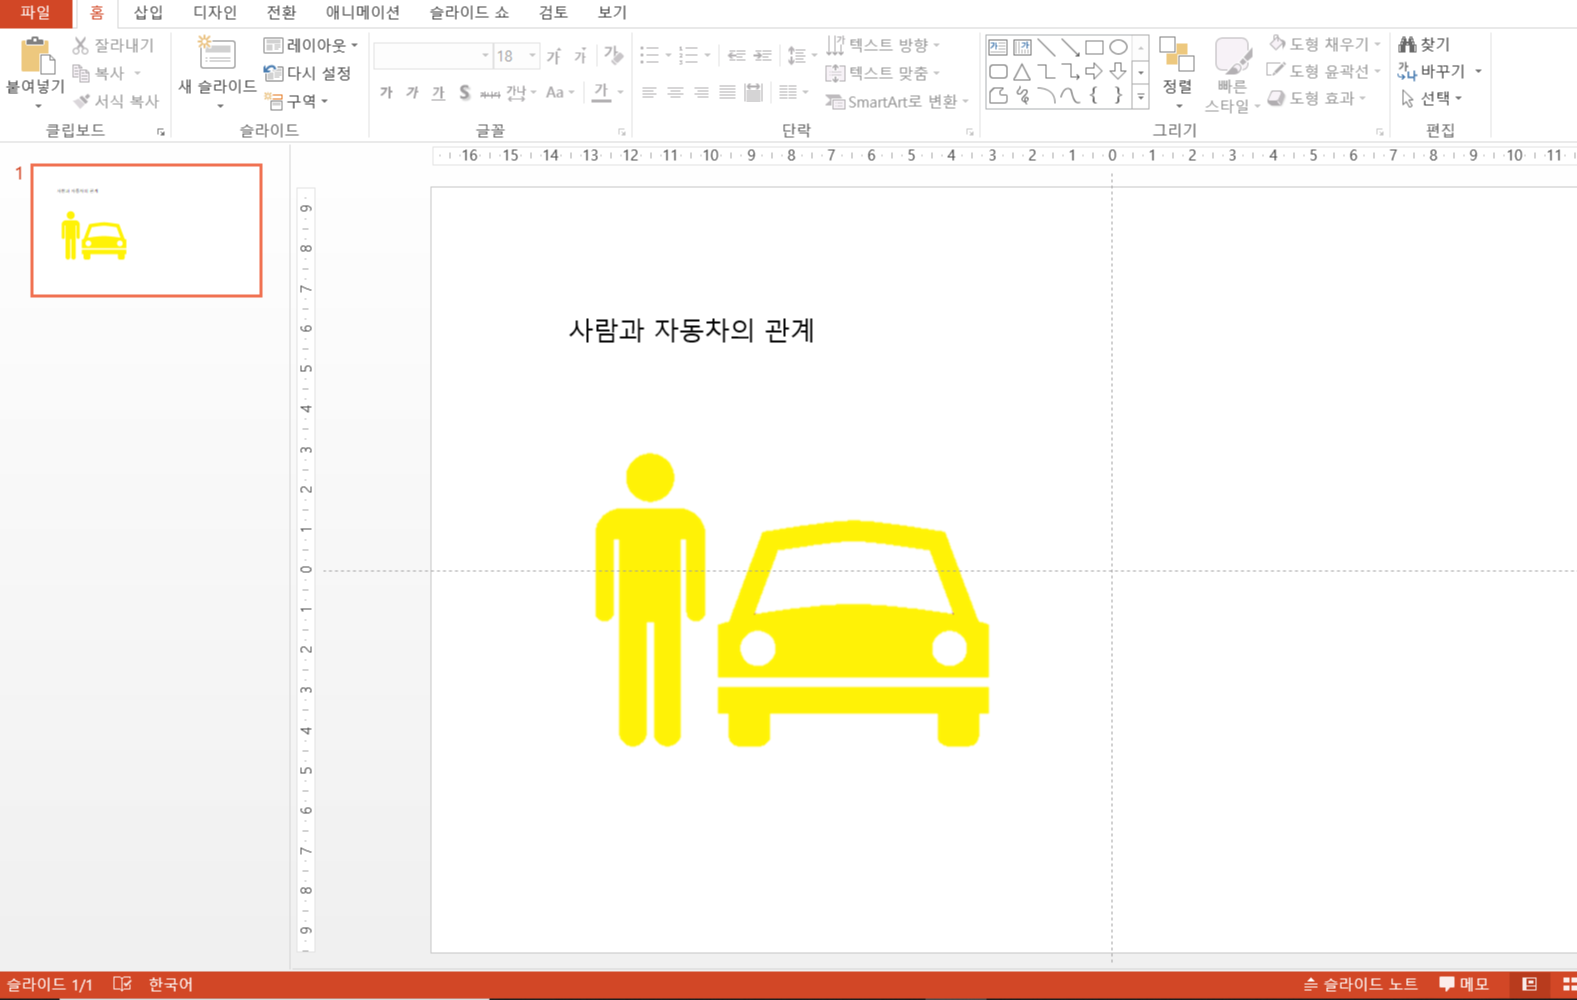Pick the triangle shape tool
Image resolution: width=1577 pixels, height=1000 pixels.
click(x=1022, y=72)
